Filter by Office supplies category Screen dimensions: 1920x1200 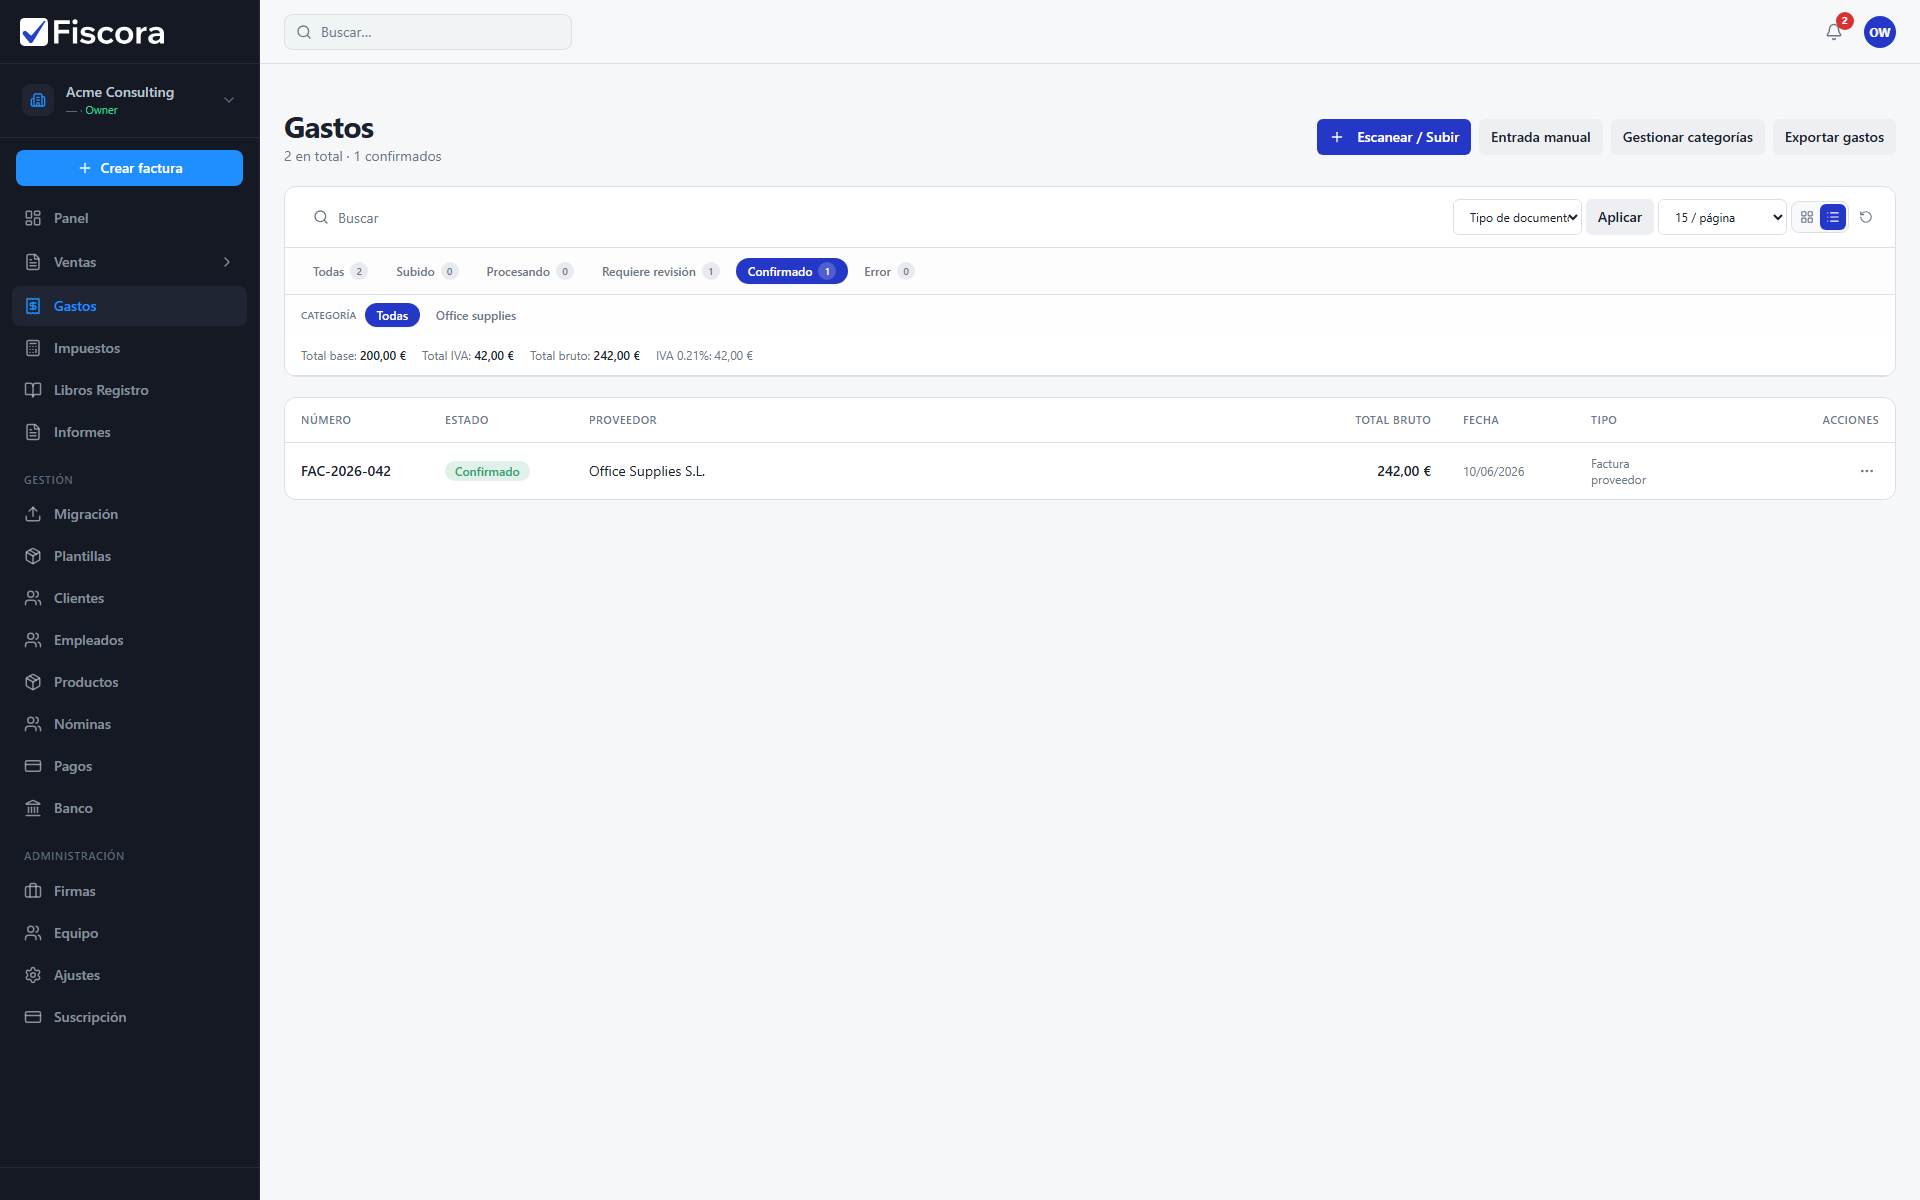[x=476, y=315]
